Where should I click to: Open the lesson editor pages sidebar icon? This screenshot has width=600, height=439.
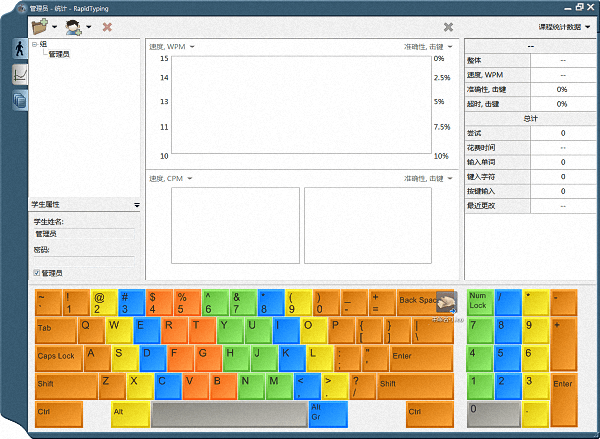coord(19,99)
